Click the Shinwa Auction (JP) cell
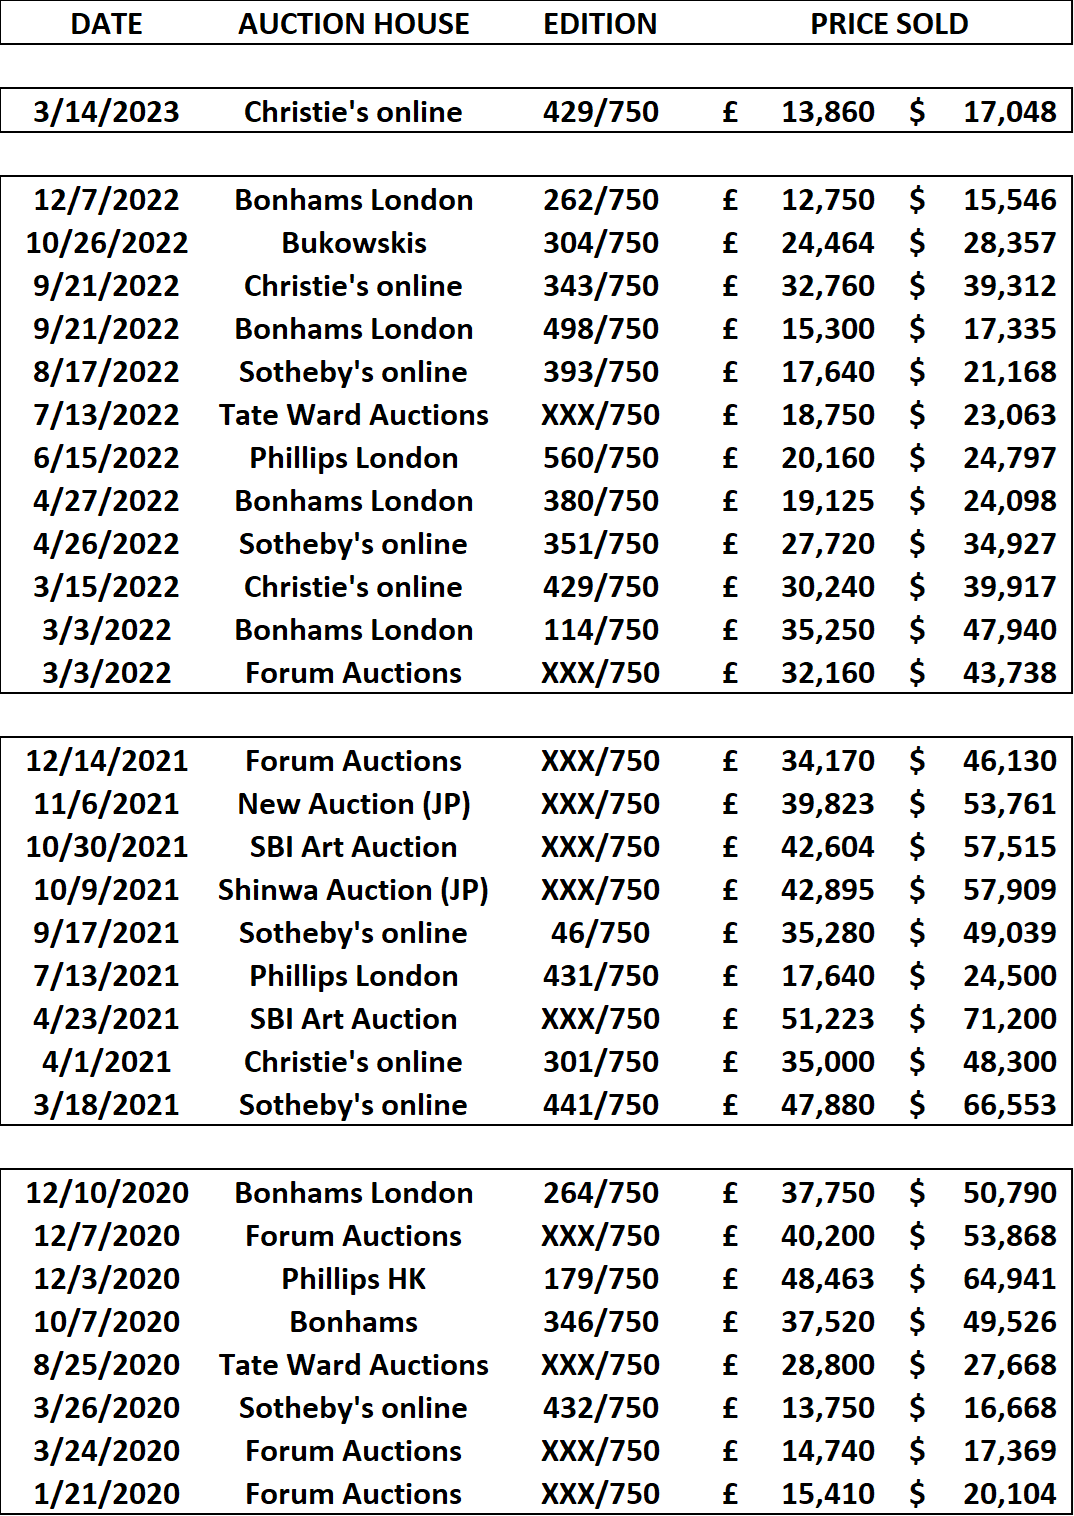This screenshot has height=1516, width=1074. click(354, 890)
